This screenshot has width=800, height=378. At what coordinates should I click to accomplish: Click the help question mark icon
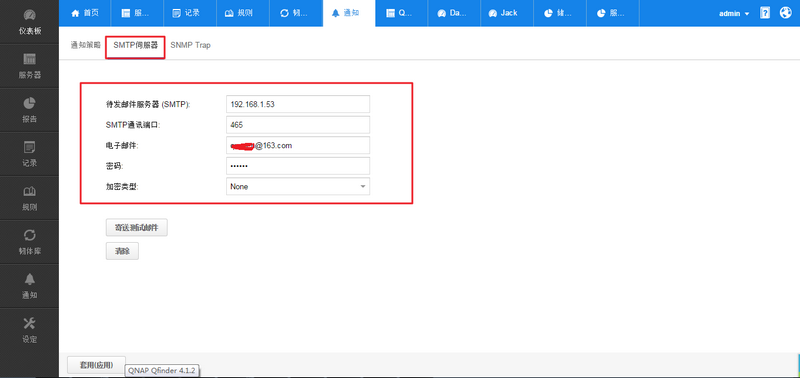coord(764,13)
